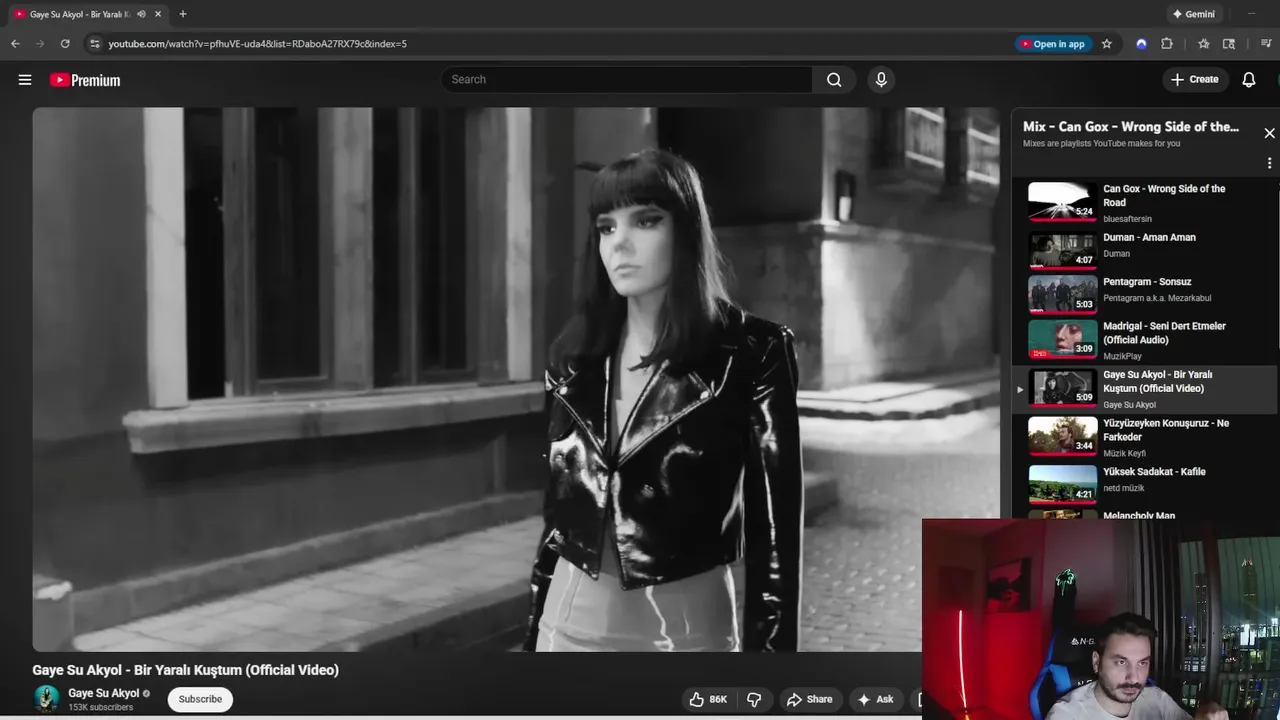The width and height of the screenshot is (1280, 720).
Task: Mute the tab via its speaker icon
Action: tap(141, 14)
